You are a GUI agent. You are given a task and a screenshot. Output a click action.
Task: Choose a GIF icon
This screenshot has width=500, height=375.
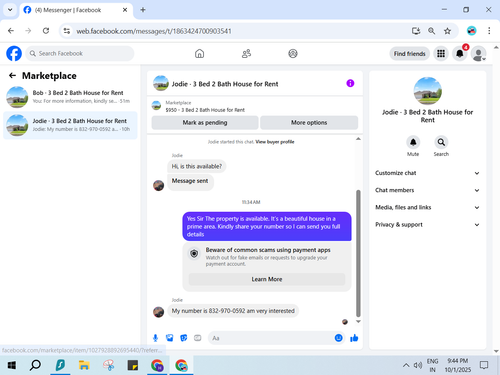[x=198, y=338]
